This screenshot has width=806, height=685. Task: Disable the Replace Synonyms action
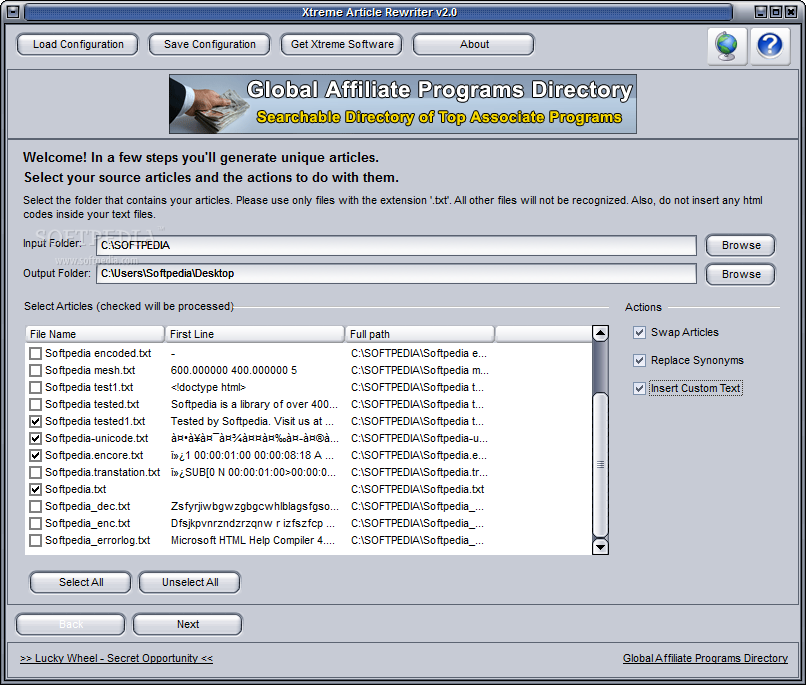[639, 360]
